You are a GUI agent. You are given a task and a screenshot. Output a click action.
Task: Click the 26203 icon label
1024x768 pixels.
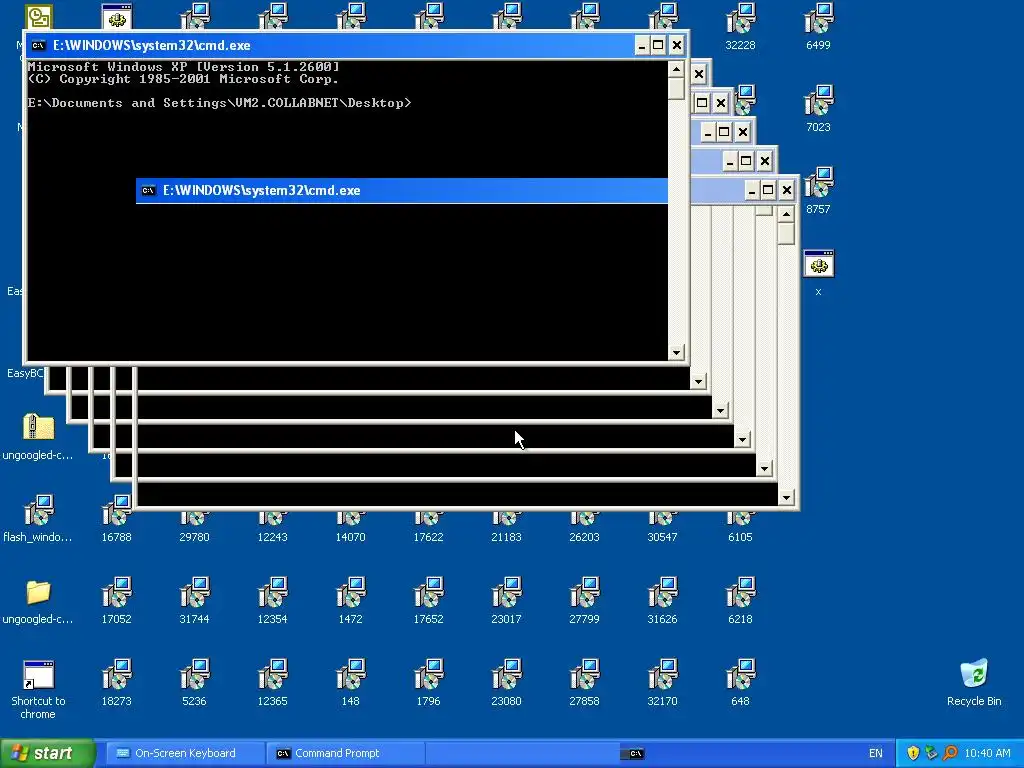click(x=584, y=537)
